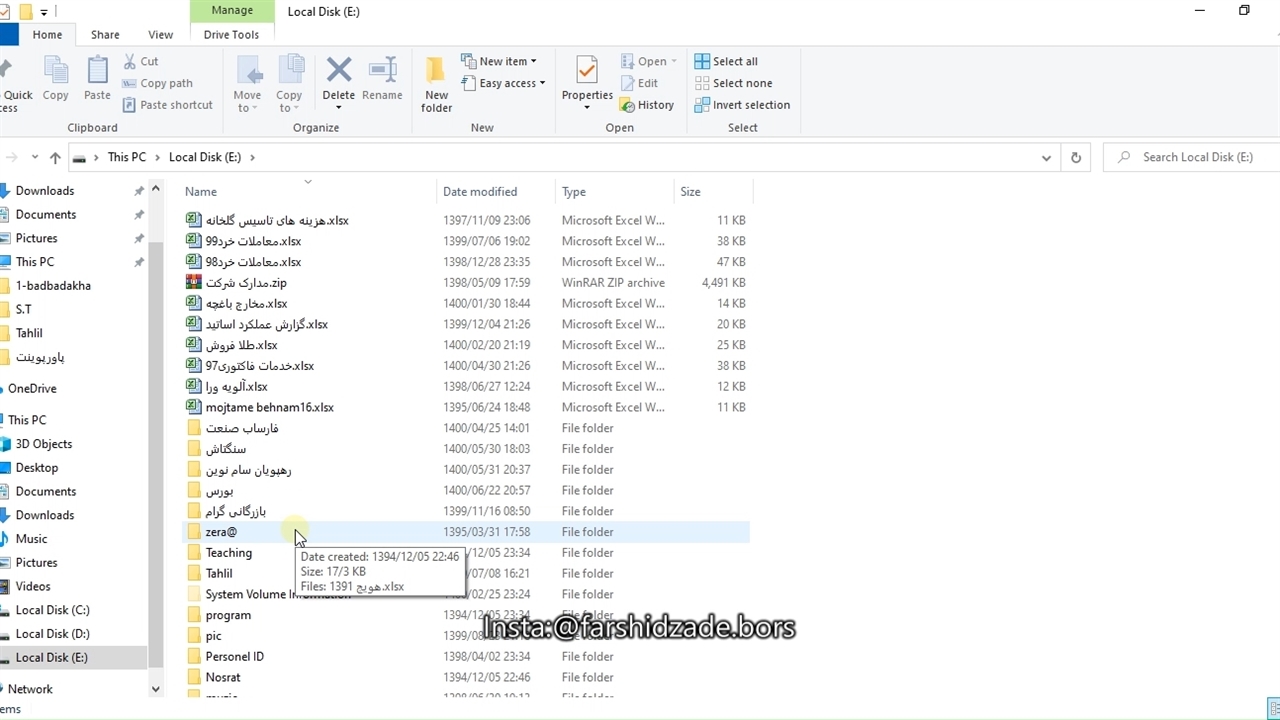
Task: Click Invert selection
Action: pyautogui.click(x=742, y=105)
